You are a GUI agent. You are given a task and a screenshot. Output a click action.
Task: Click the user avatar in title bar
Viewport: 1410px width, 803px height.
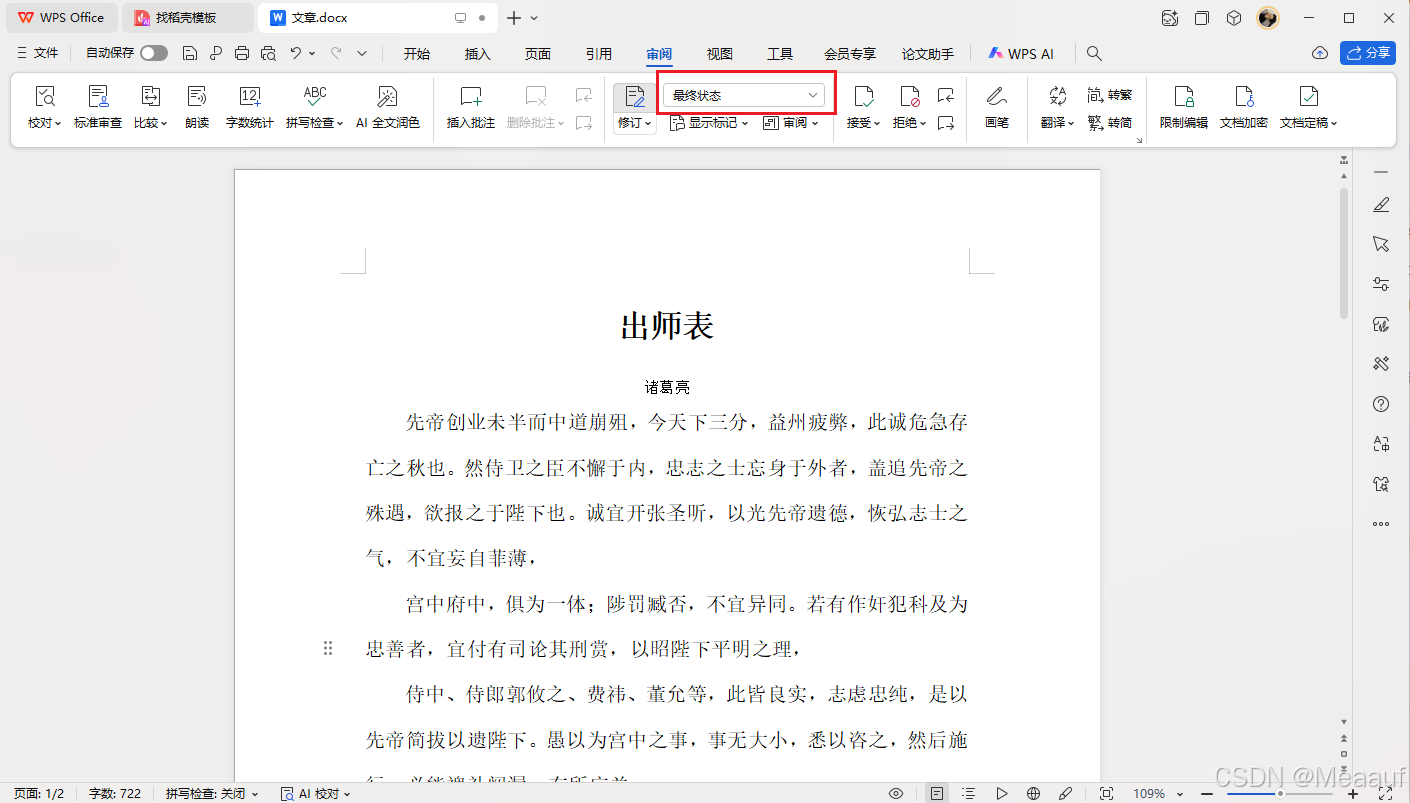[1268, 18]
